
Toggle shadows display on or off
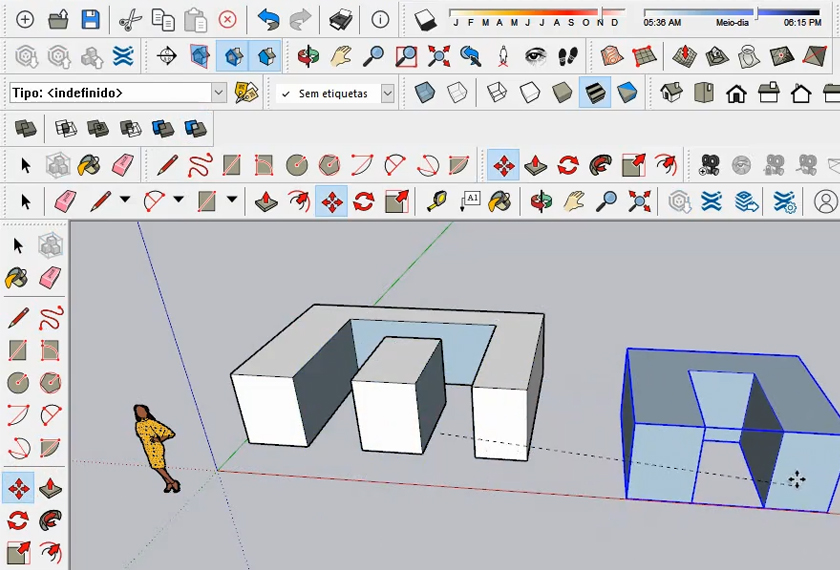click(x=426, y=19)
